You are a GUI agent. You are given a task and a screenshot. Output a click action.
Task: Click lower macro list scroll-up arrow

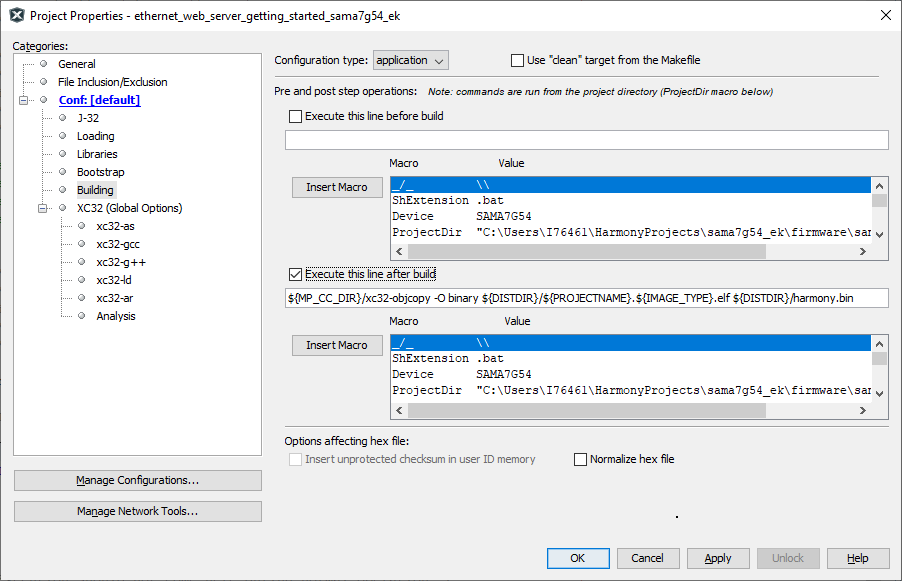coord(879,344)
